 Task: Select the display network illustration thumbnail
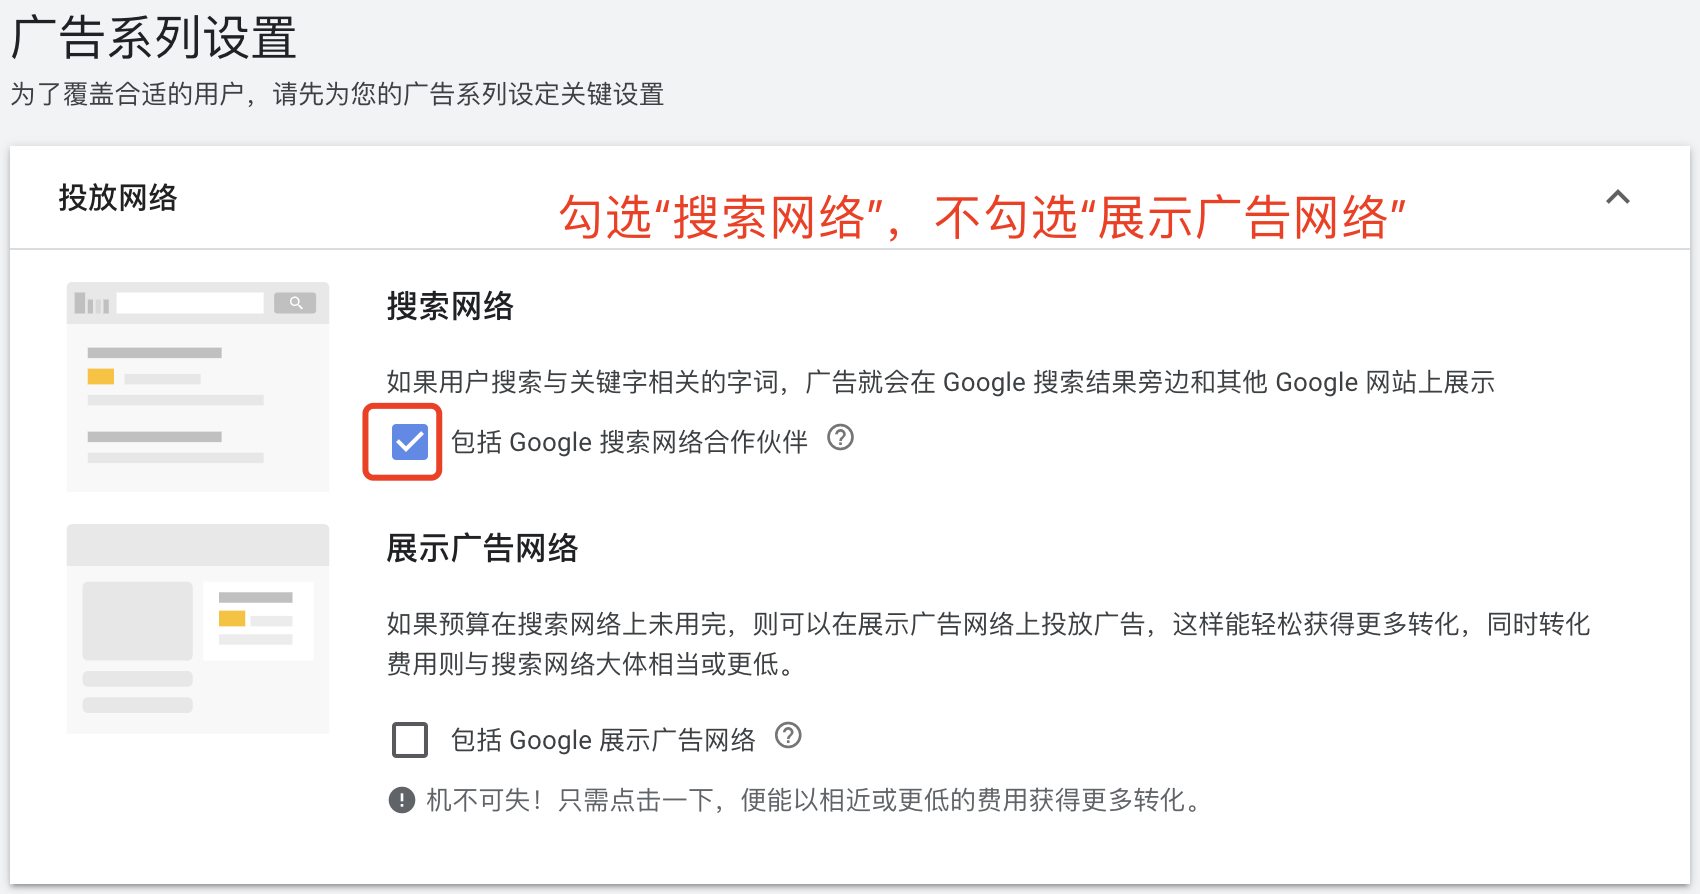coord(198,629)
